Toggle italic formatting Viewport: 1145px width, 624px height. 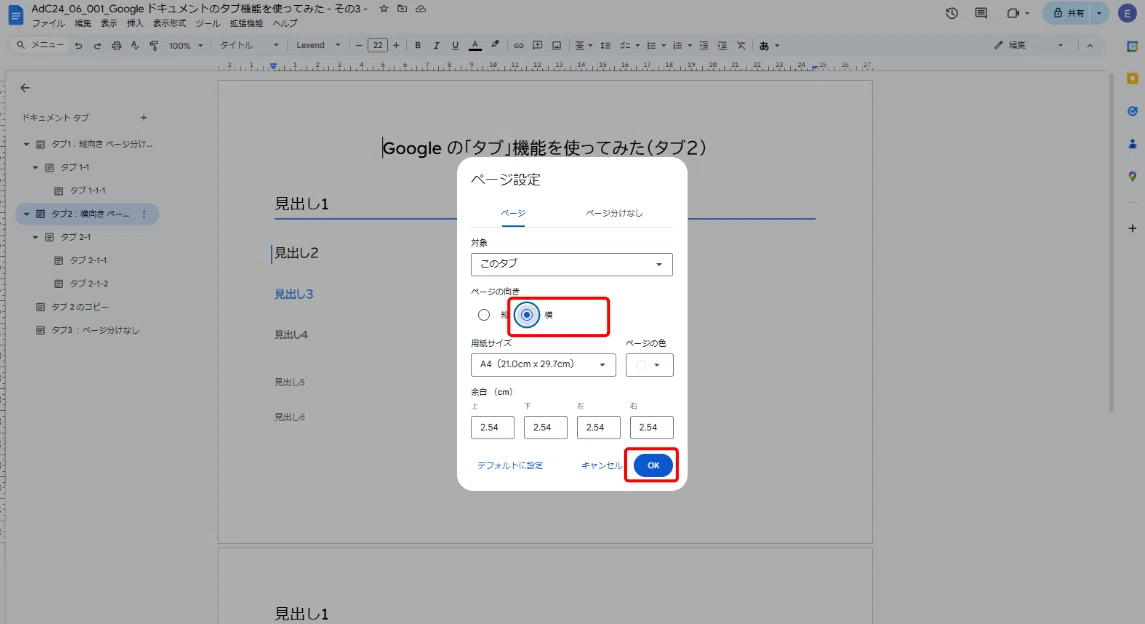(436, 45)
